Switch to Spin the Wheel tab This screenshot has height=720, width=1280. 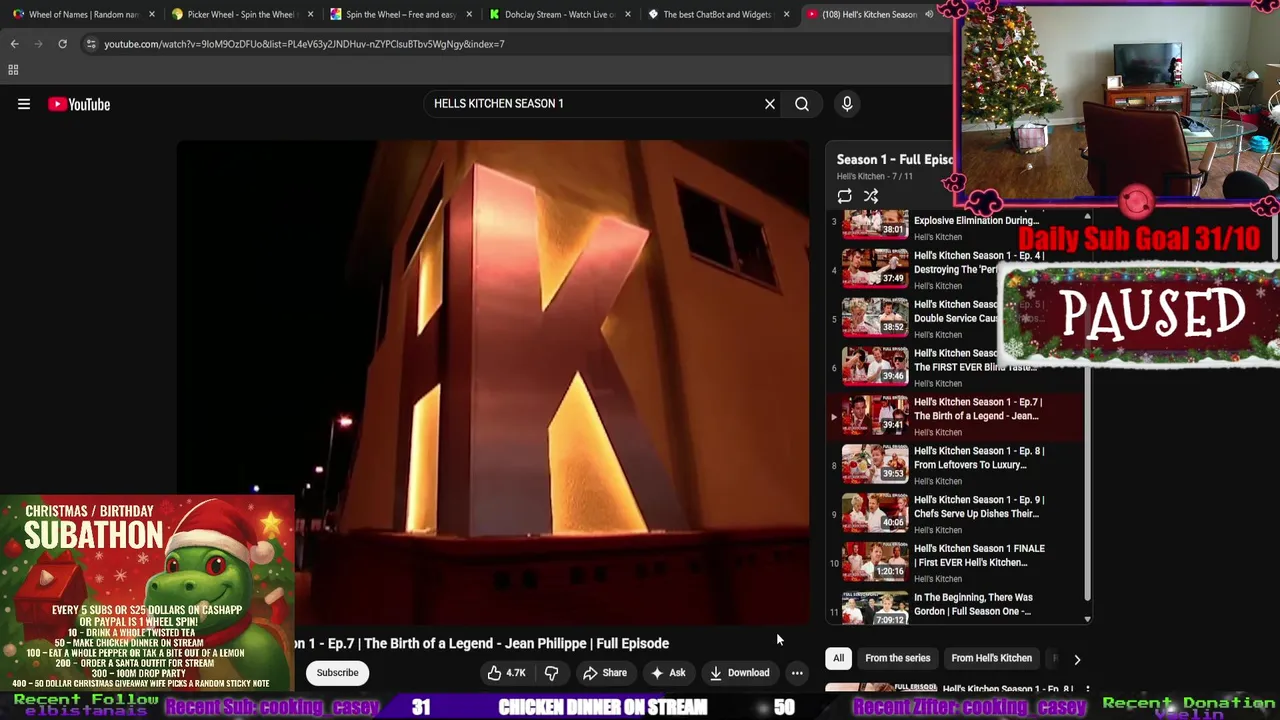click(x=401, y=15)
